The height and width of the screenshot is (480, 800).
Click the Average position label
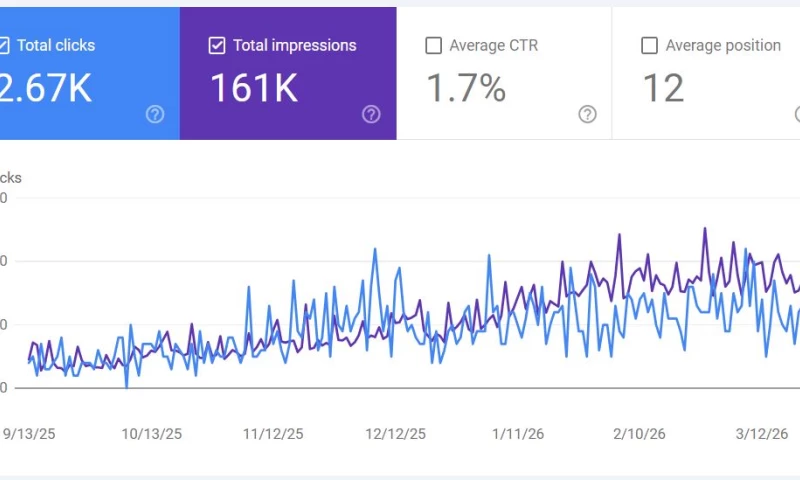point(723,45)
